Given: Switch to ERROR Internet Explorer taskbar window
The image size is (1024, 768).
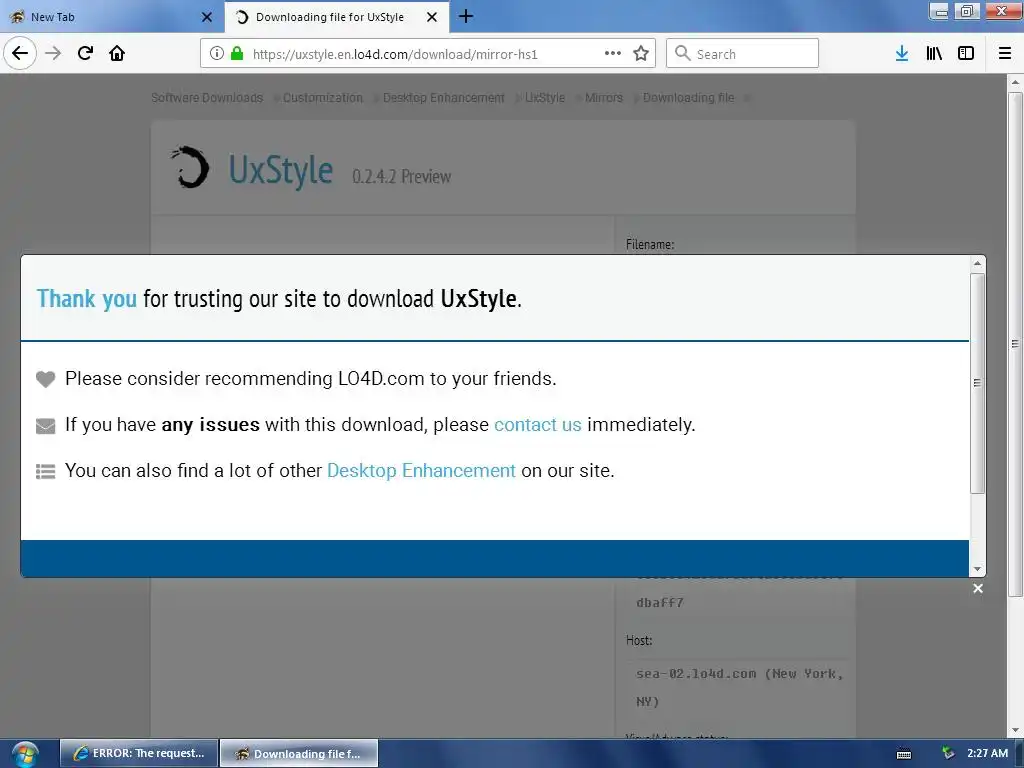Looking at the screenshot, I should (x=139, y=753).
